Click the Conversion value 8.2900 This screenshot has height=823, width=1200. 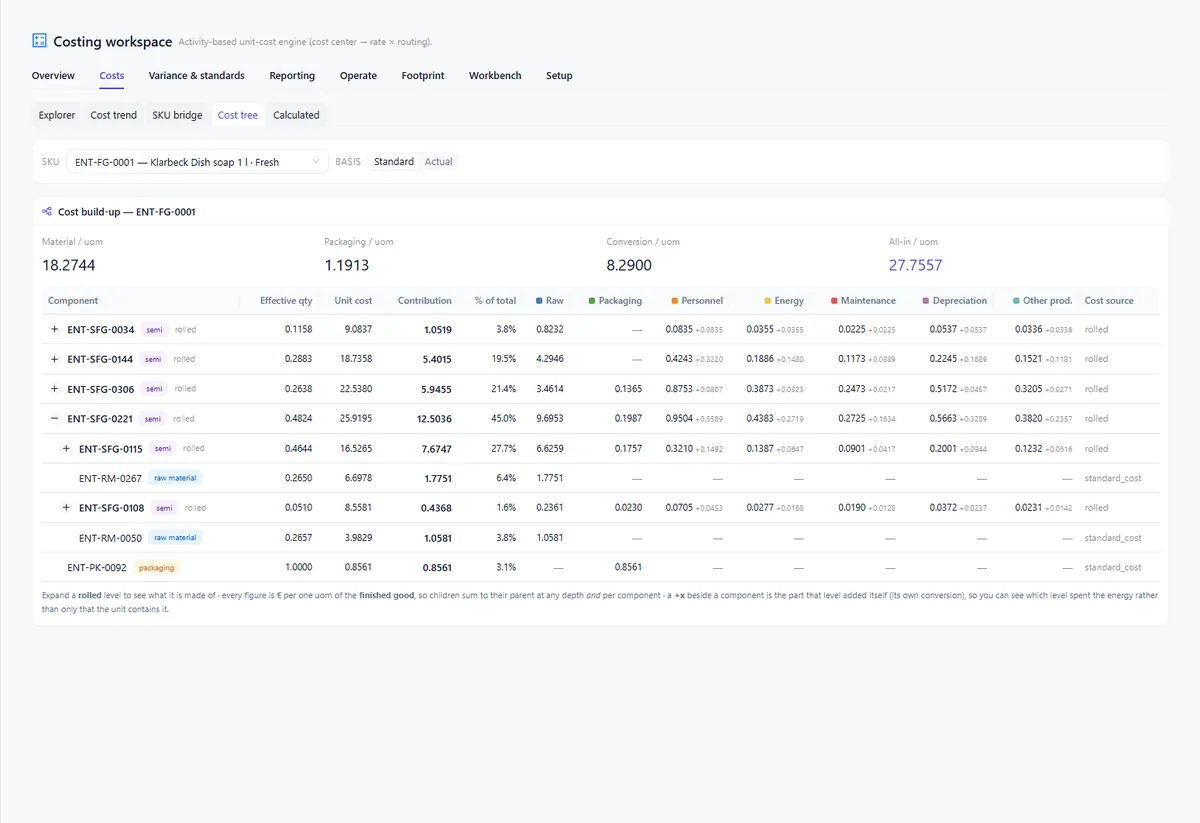(x=629, y=266)
